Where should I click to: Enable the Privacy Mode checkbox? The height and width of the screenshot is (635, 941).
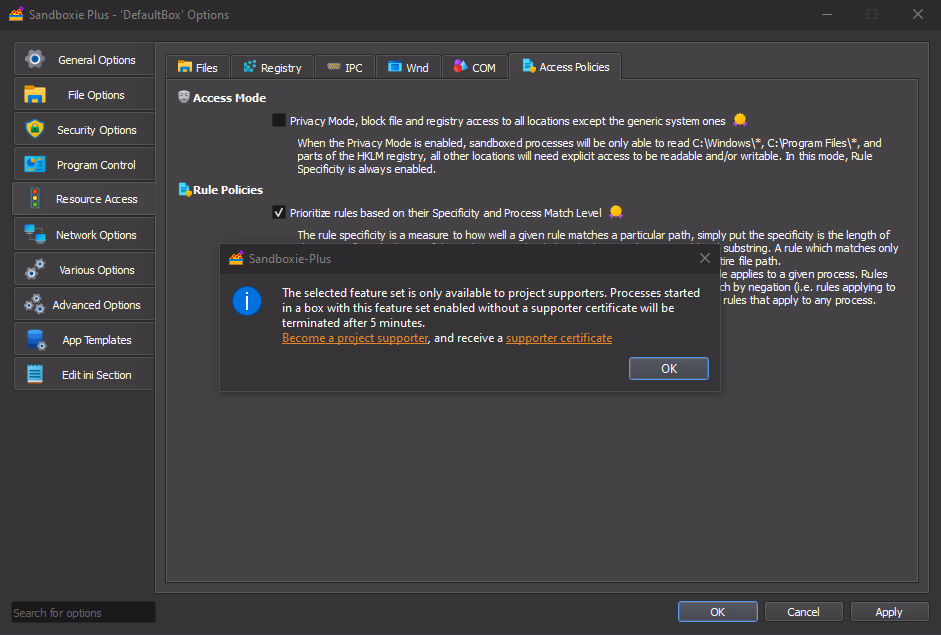pos(278,120)
